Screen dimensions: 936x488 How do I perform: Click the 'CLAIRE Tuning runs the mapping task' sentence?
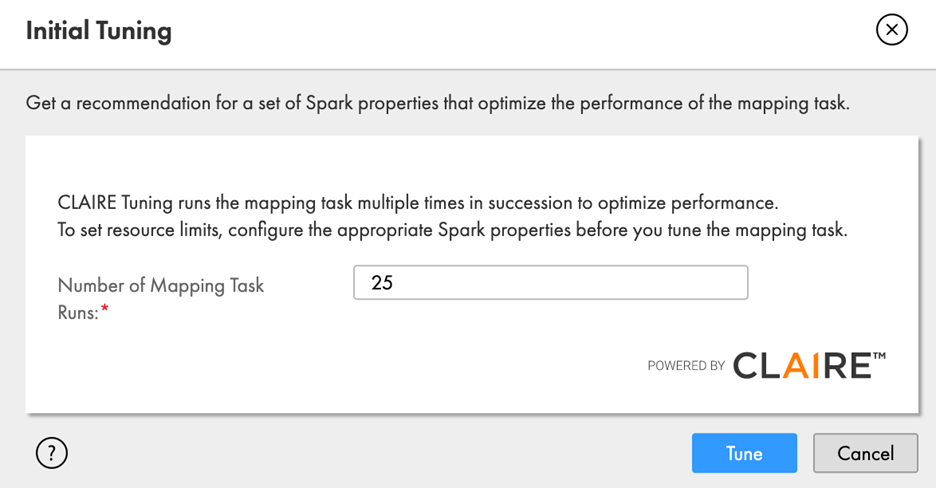tap(417, 203)
